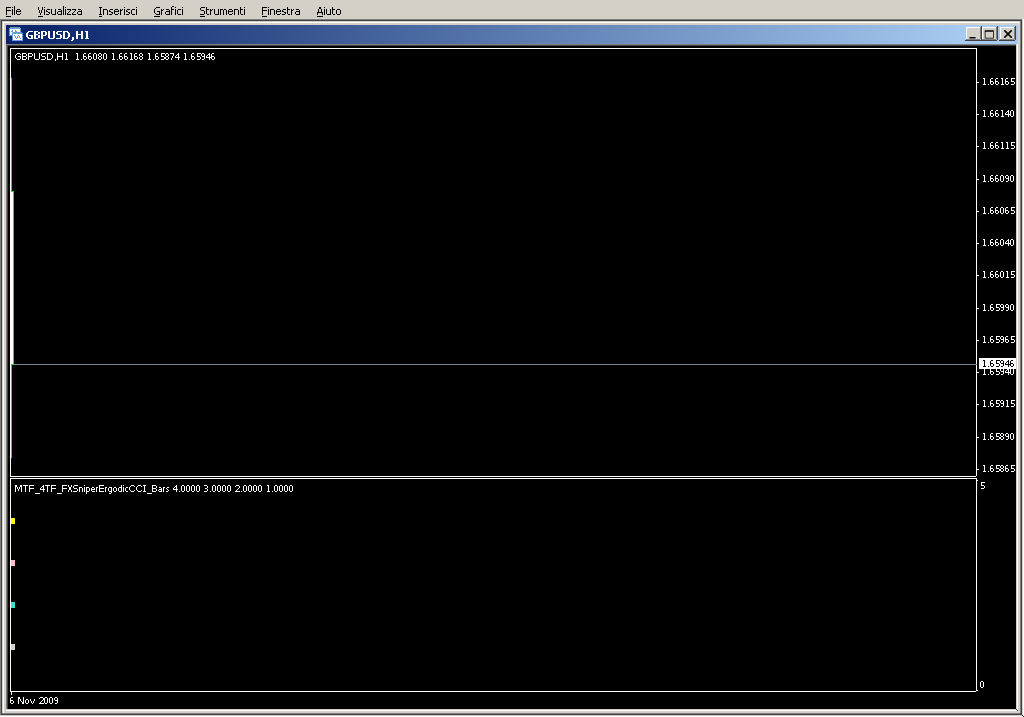Click the GBPUSD,H1 window title bar text

tap(57, 35)
